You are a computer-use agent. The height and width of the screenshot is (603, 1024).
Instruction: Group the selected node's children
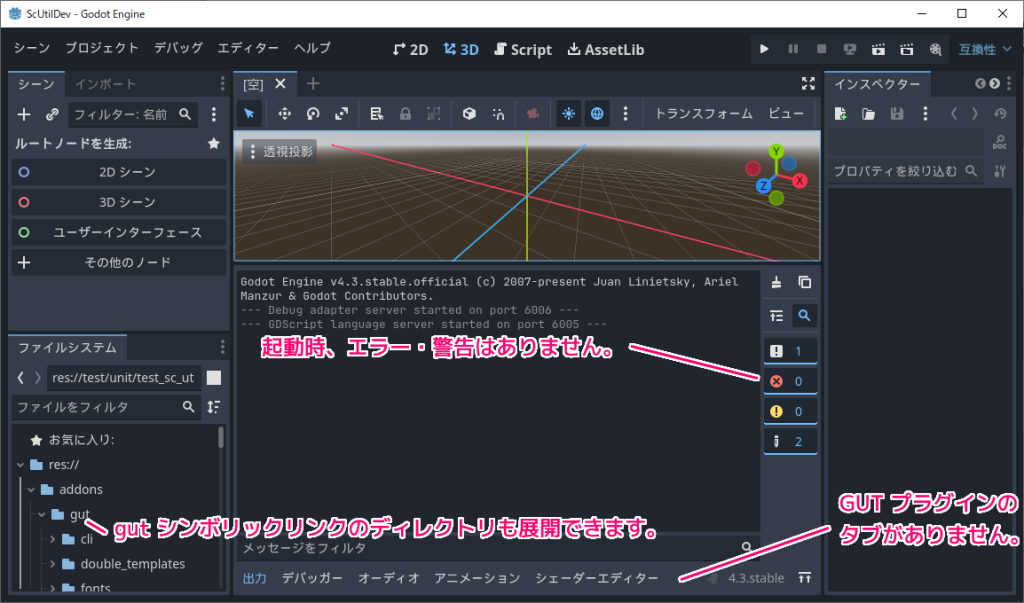434,114
